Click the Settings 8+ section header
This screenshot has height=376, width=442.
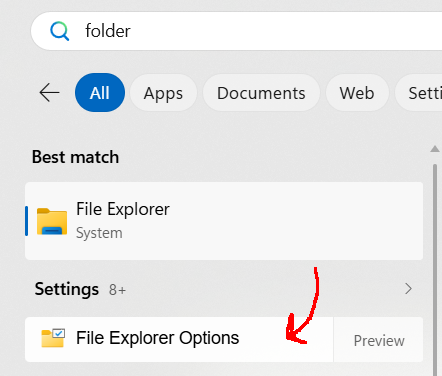(x=80, y=289)
